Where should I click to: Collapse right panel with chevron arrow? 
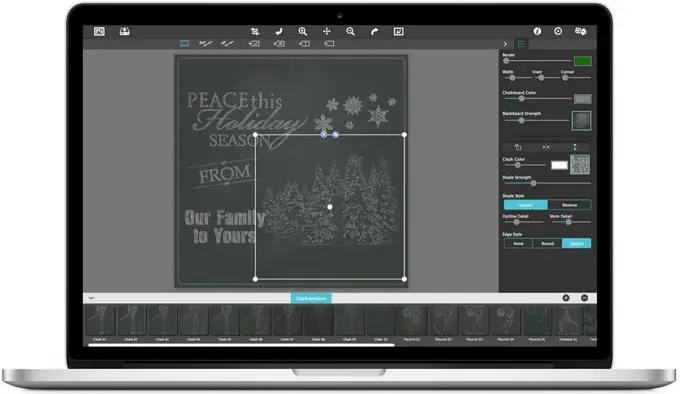pyautogui.click(x=505, y=44)
